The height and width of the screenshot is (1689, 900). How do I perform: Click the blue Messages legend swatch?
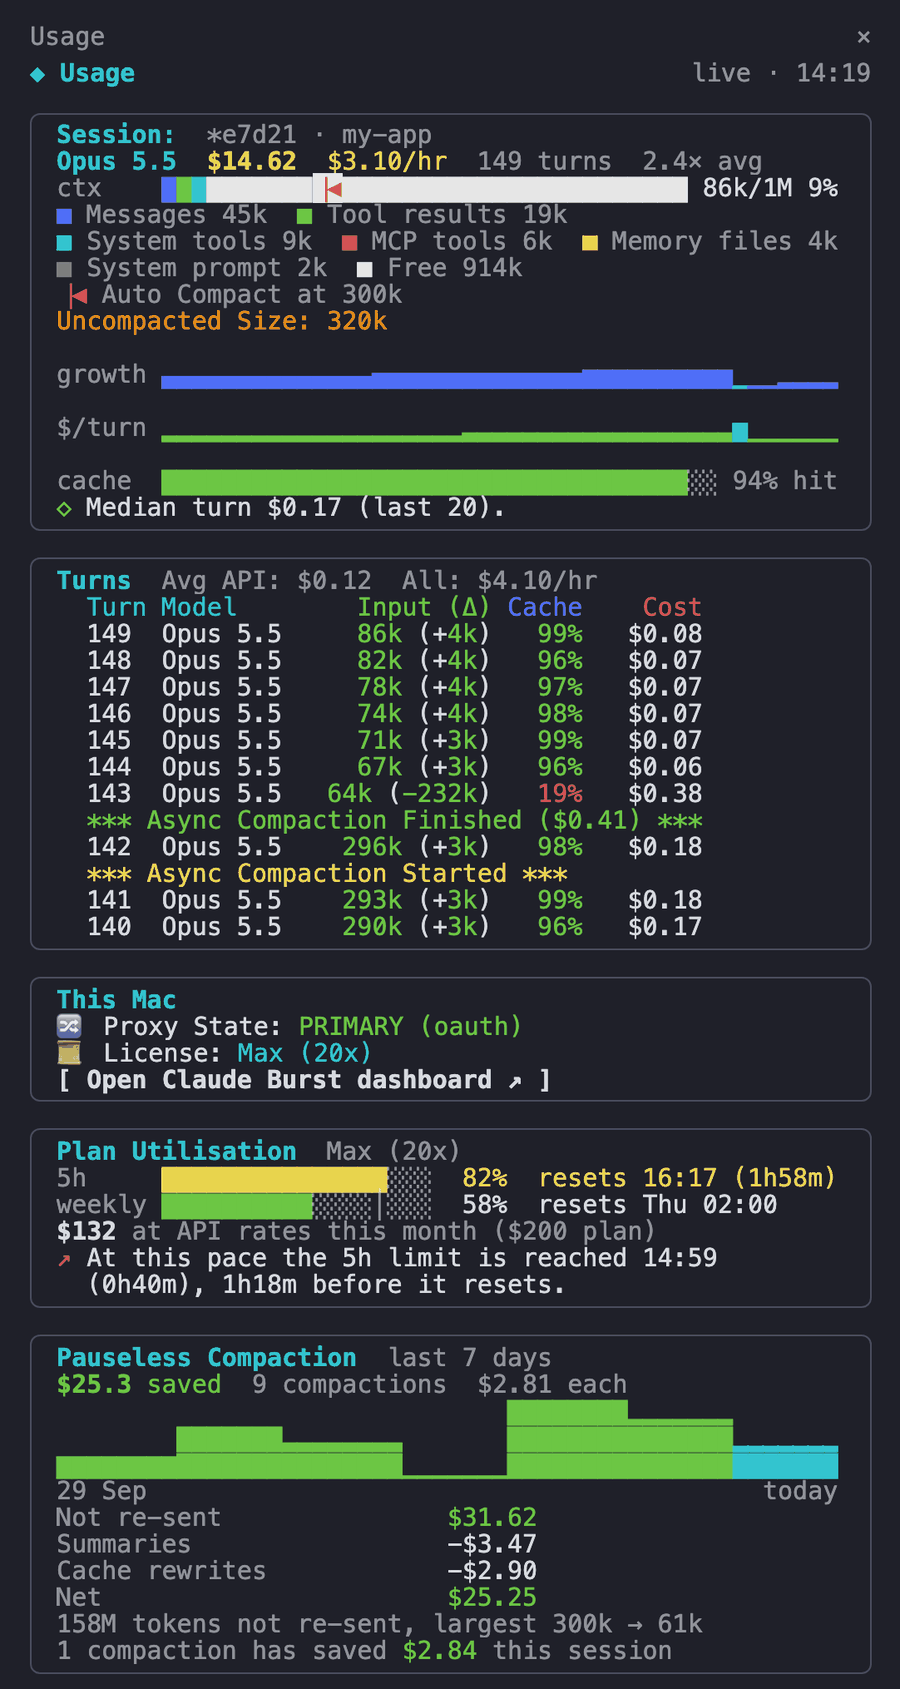pyautogui.click(x=65, y=216)
